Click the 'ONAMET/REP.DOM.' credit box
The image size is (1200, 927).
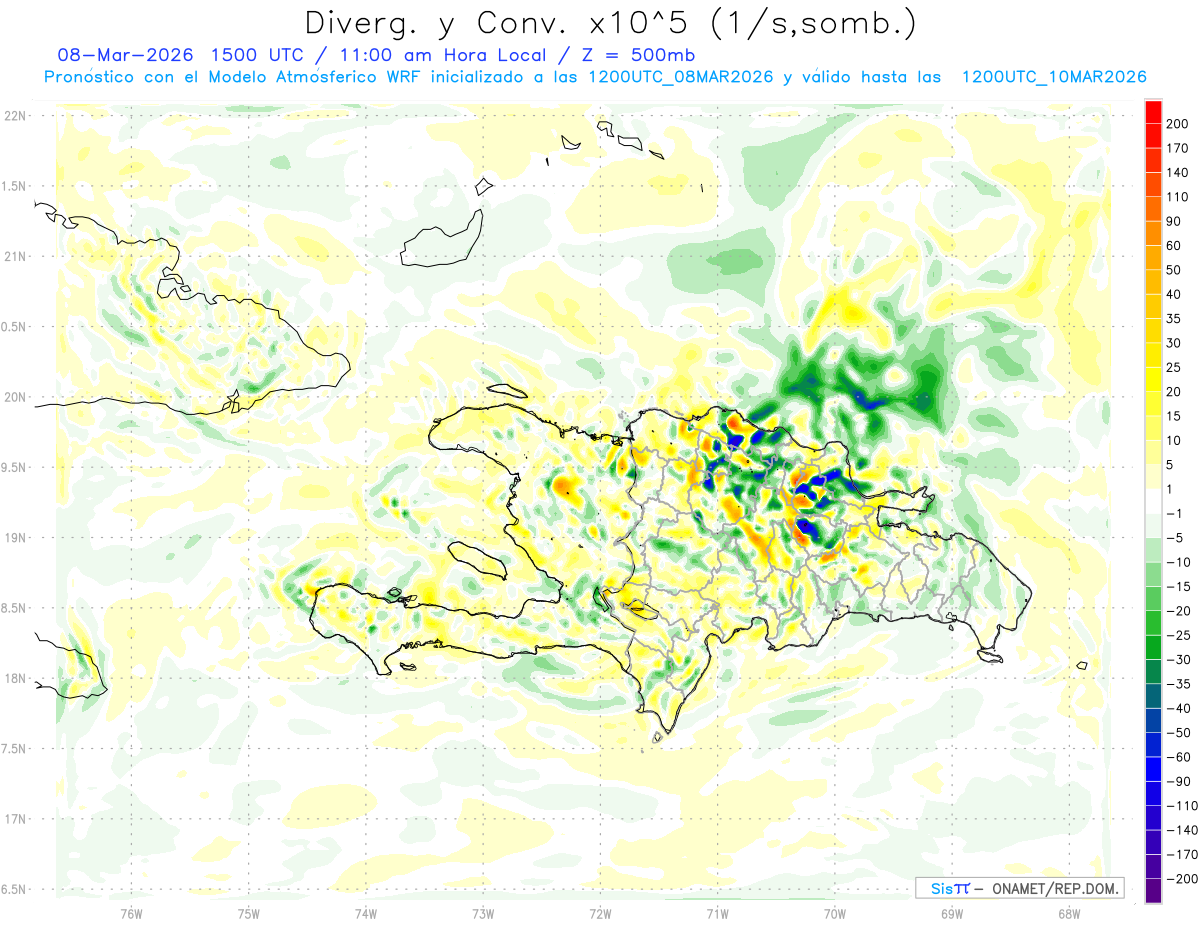(x=1019, y=888)
